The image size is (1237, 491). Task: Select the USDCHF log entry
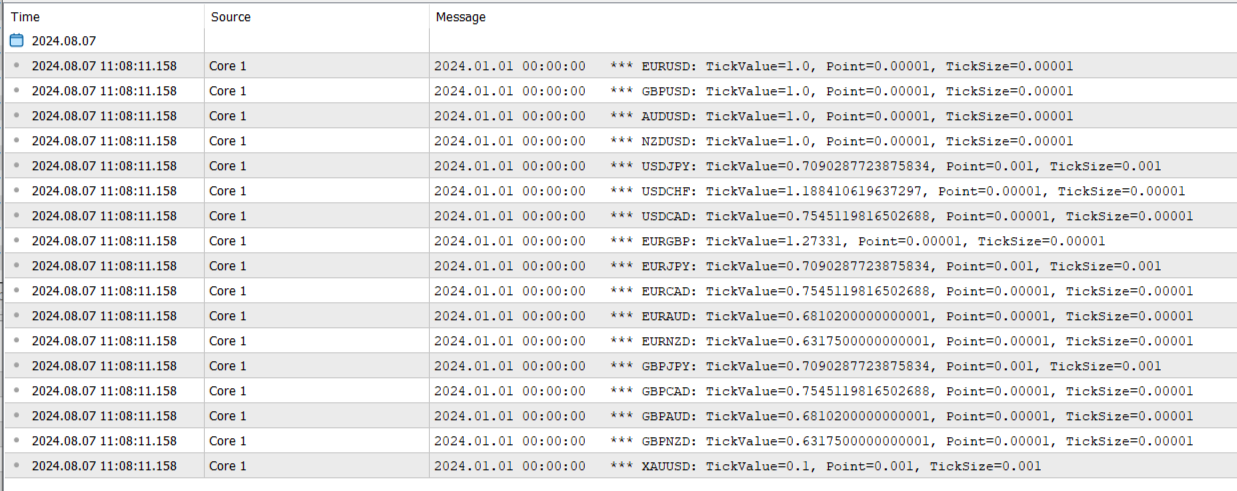620,191
